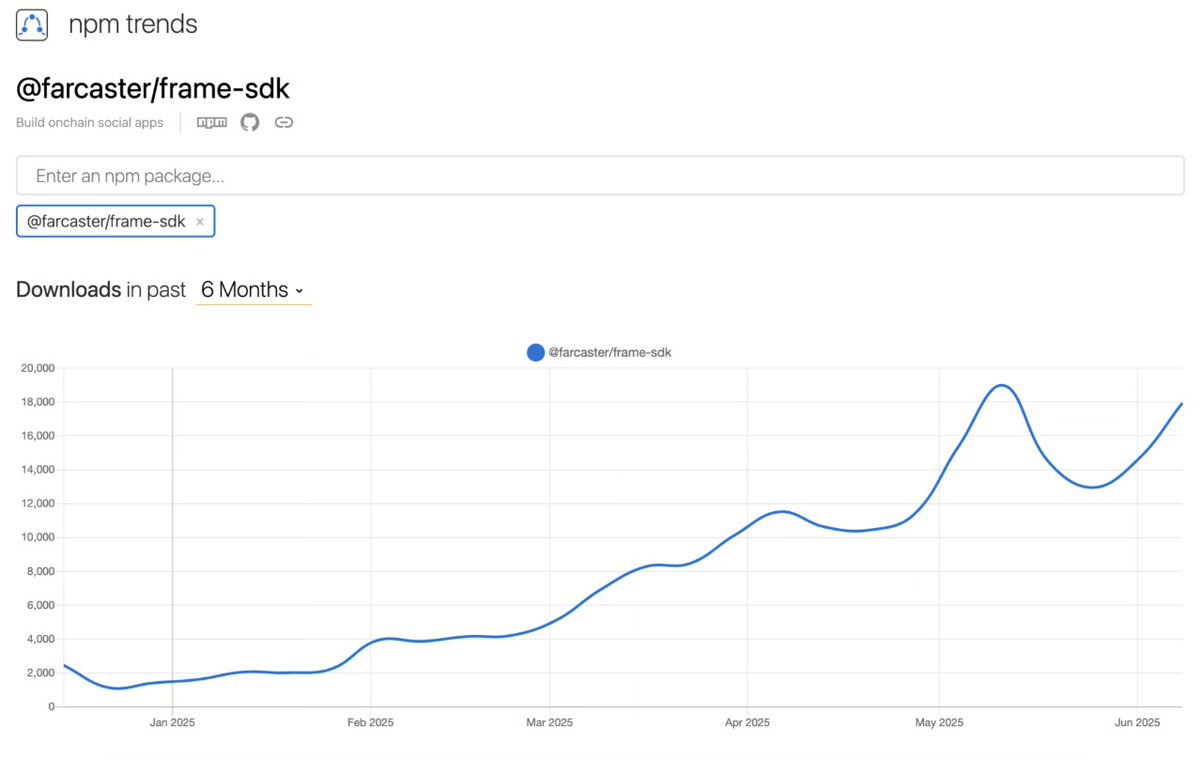Remove the @farcaster/frame-sdk package tag

click(x=200, y=222)
